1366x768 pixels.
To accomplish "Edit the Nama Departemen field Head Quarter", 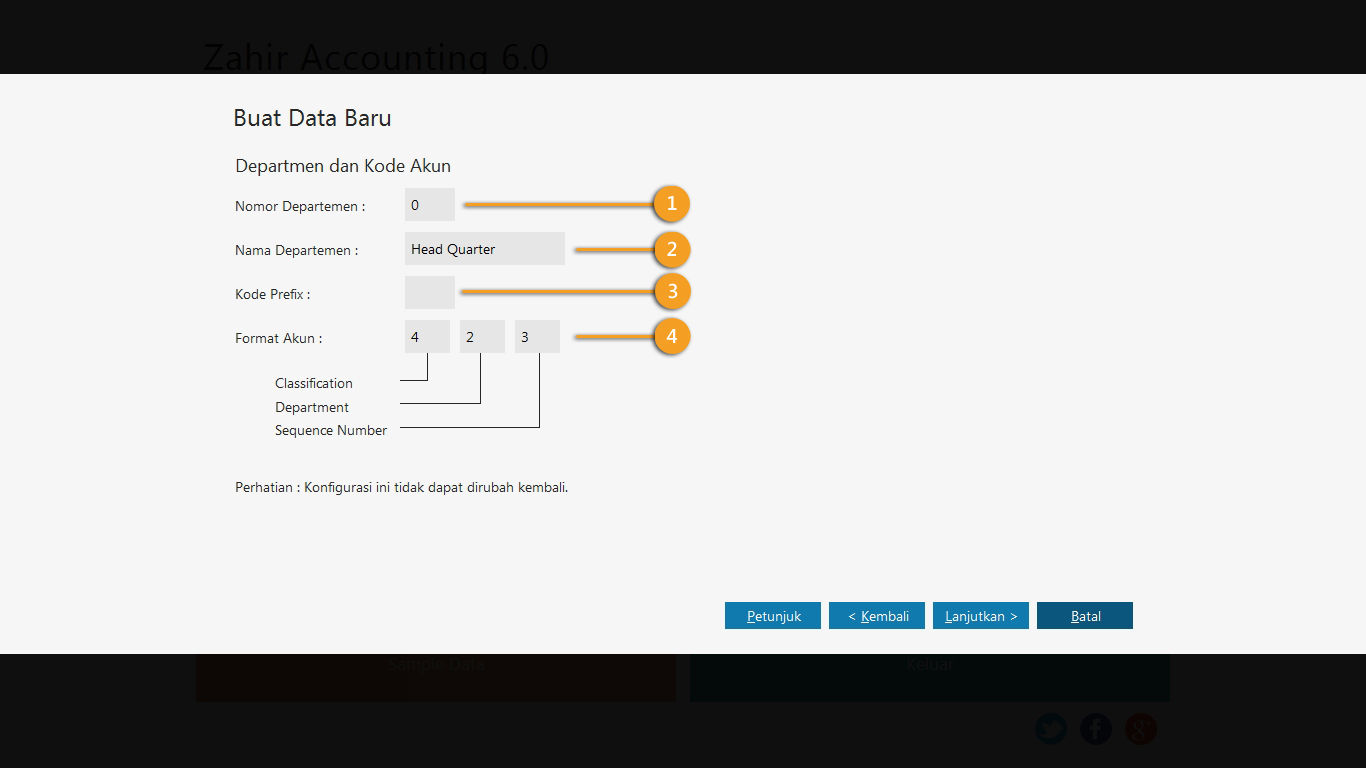I will [x=485, y=249].
